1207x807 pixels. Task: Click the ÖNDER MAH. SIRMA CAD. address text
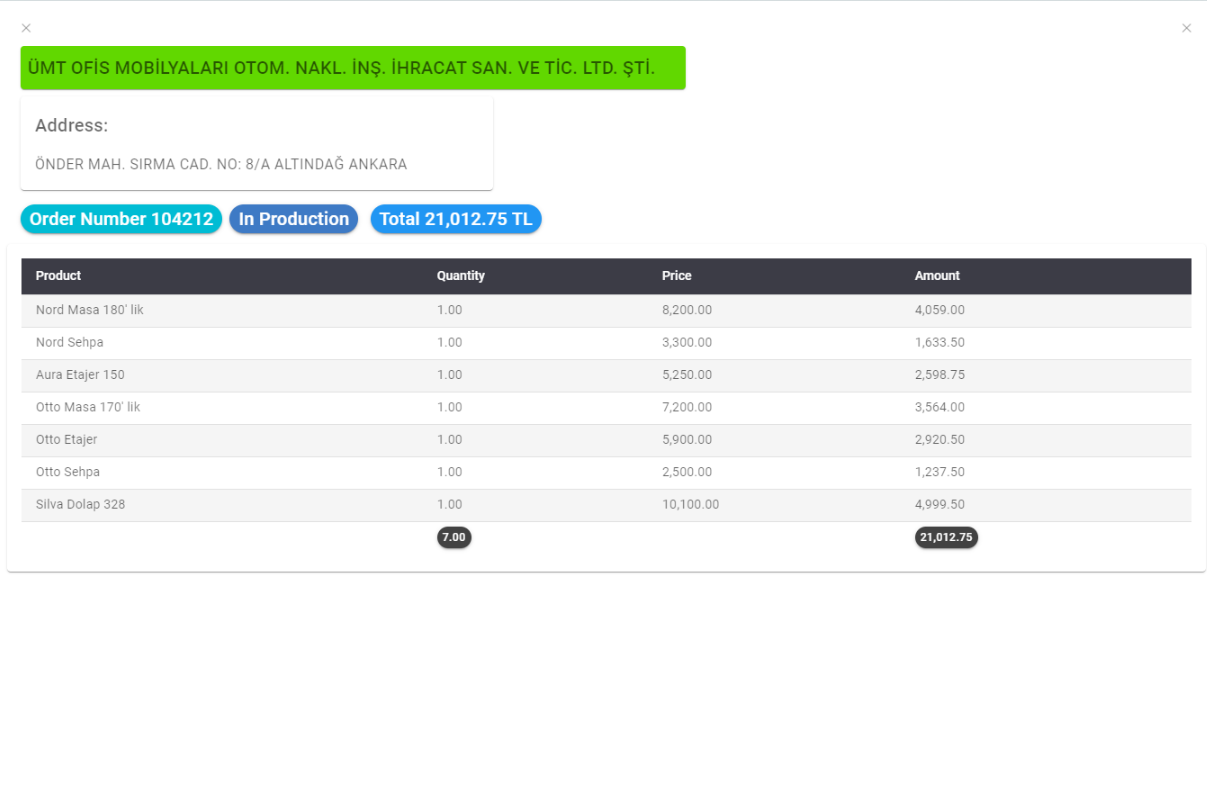221,164
